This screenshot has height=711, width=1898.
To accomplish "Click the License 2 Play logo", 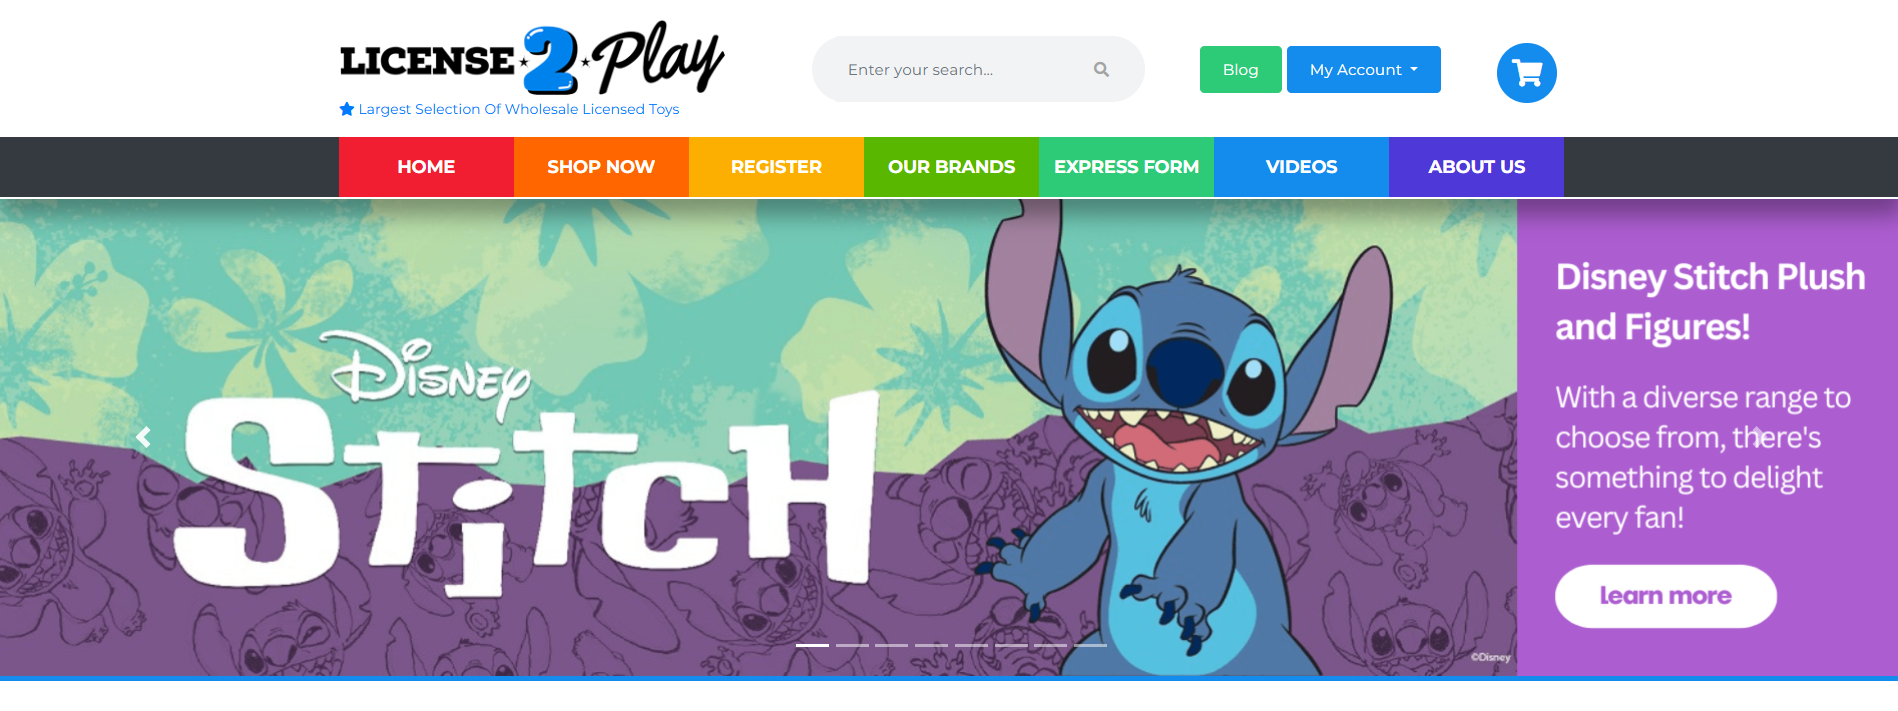I will point(531,58).
